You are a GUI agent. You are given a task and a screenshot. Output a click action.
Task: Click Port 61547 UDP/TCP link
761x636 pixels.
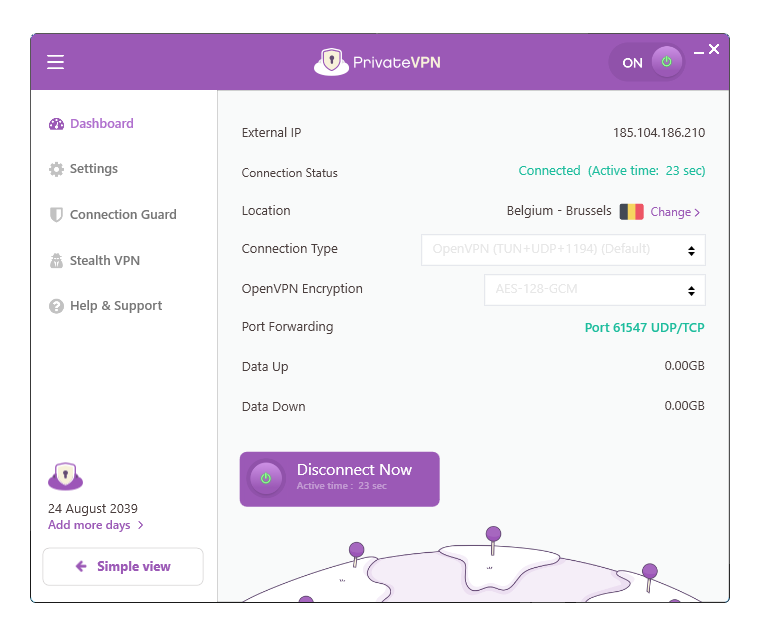coord(645,328)
